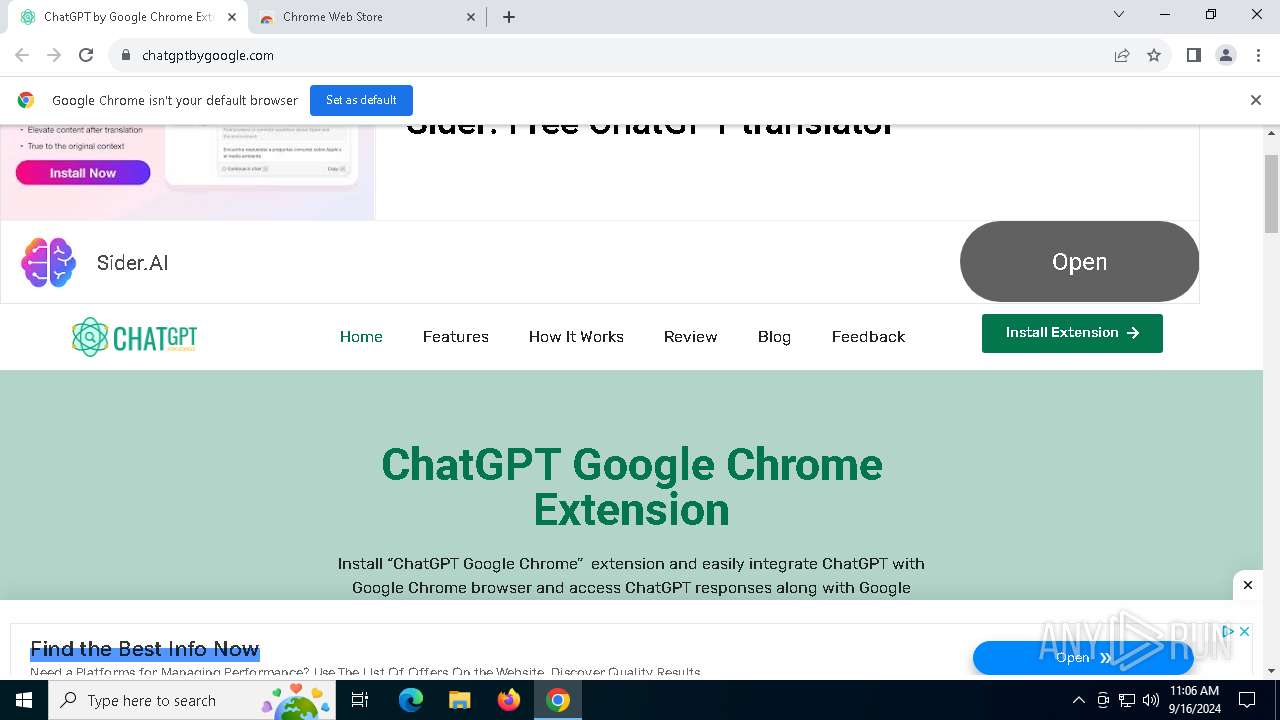The width and height of the screenshot is (1280, 720).
Task: Click the browser forward arrow
Action: click(x=54, y=55)
